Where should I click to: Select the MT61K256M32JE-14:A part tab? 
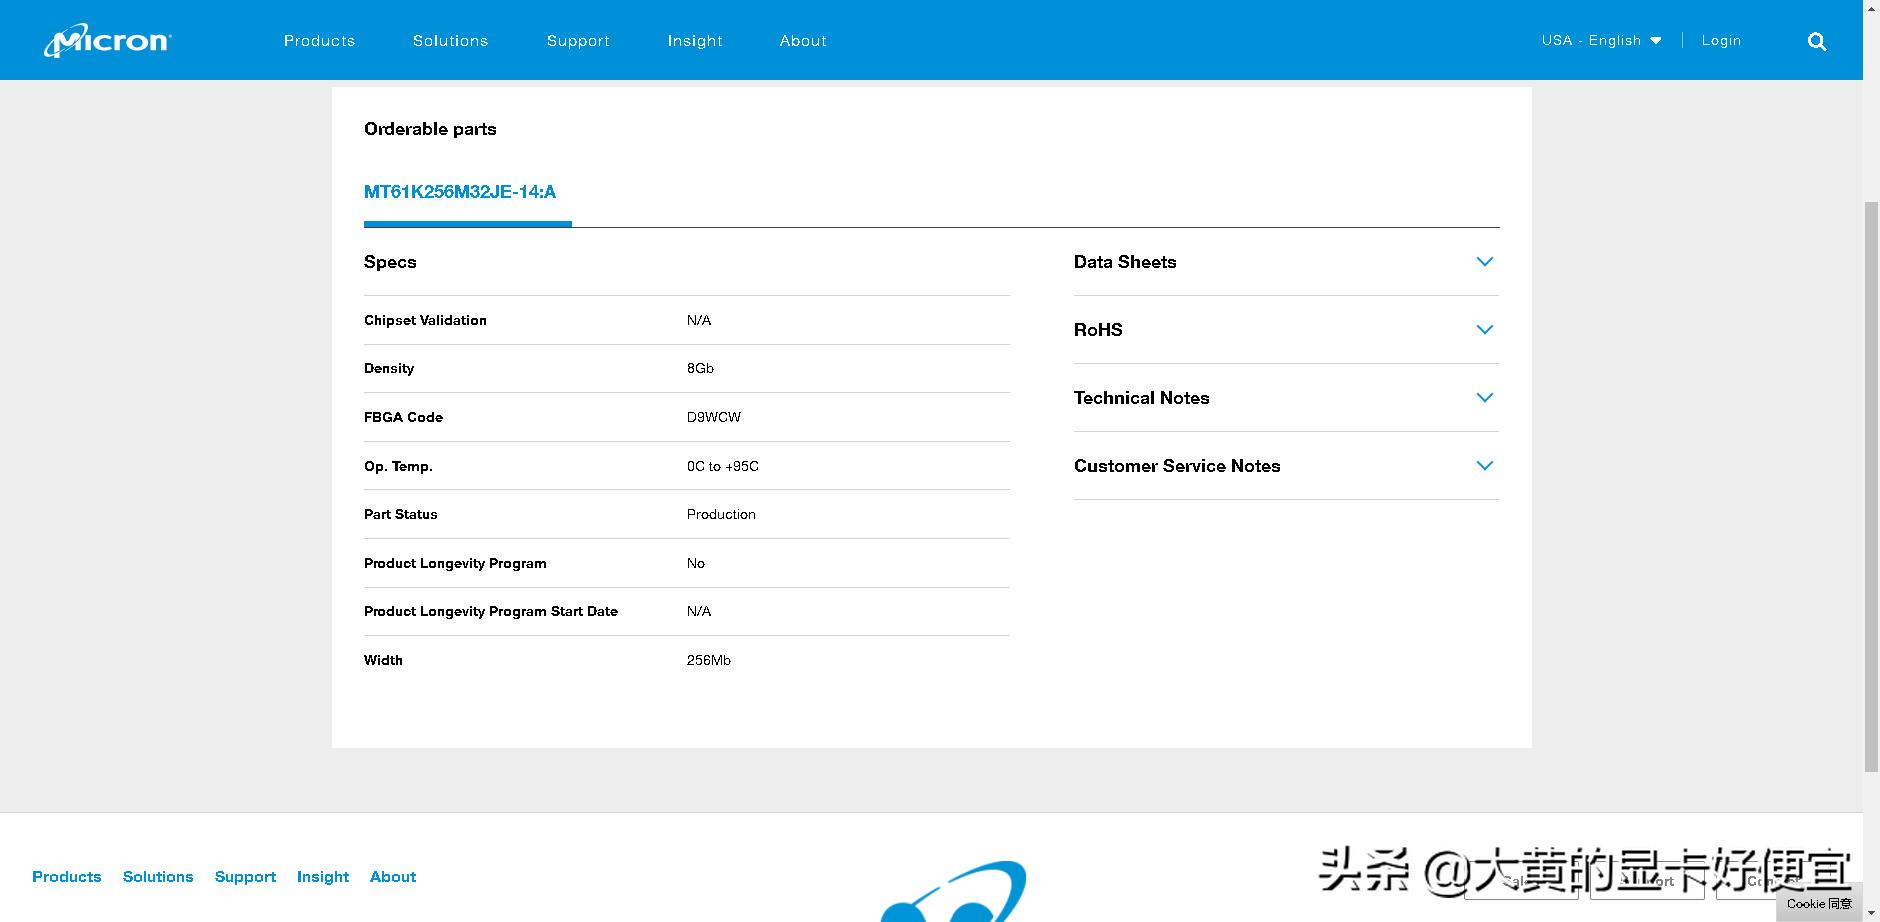coord(460,192)
